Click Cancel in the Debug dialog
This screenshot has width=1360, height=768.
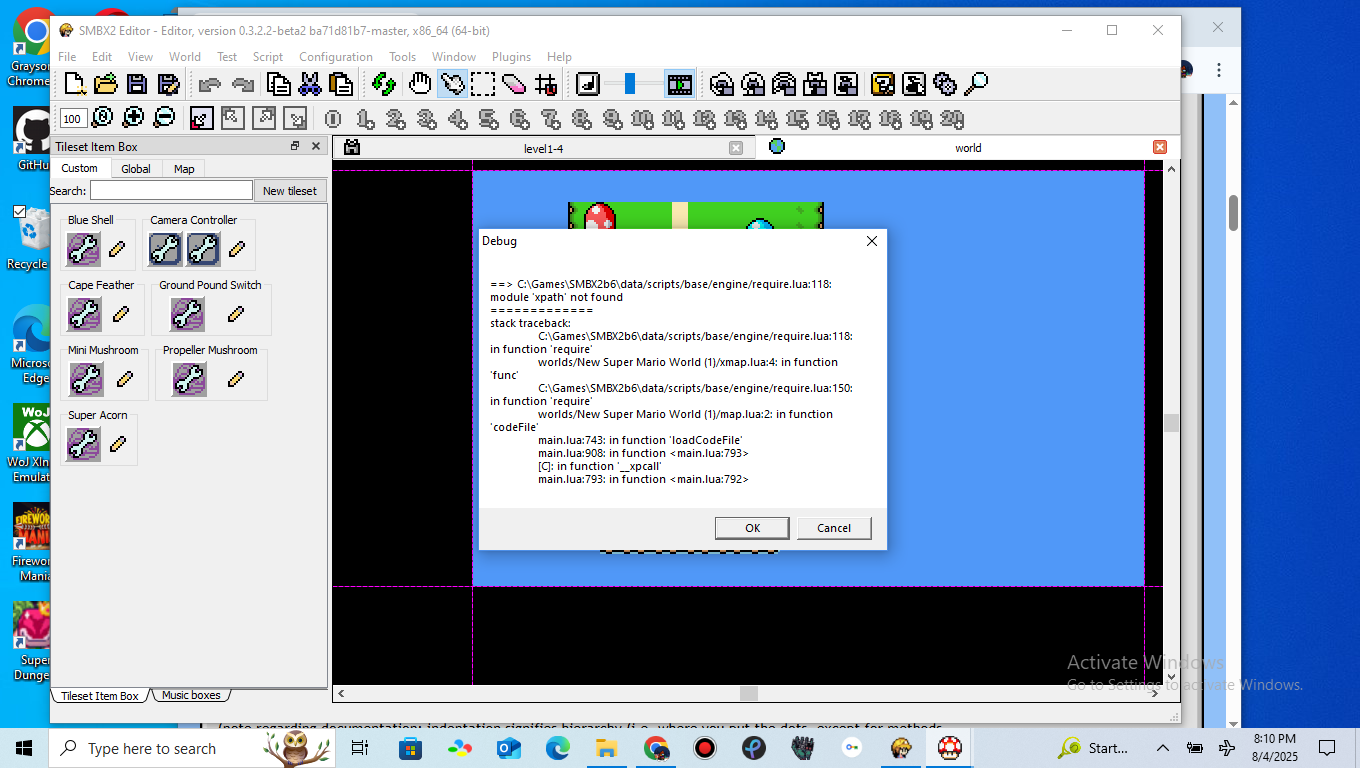coord(834,528)
